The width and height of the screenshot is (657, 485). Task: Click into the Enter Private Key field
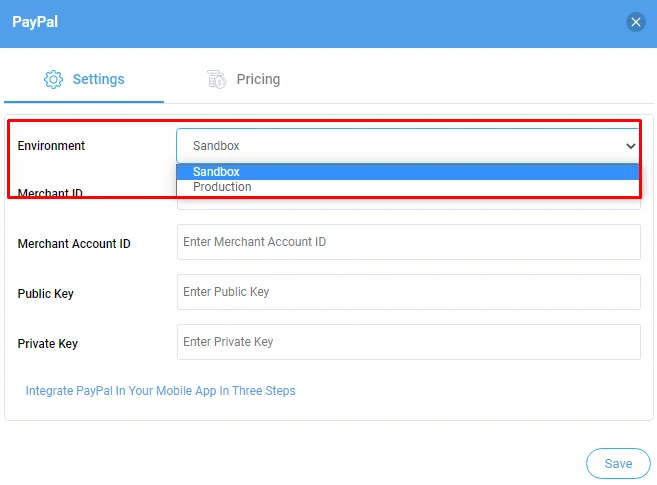point(409,342)
